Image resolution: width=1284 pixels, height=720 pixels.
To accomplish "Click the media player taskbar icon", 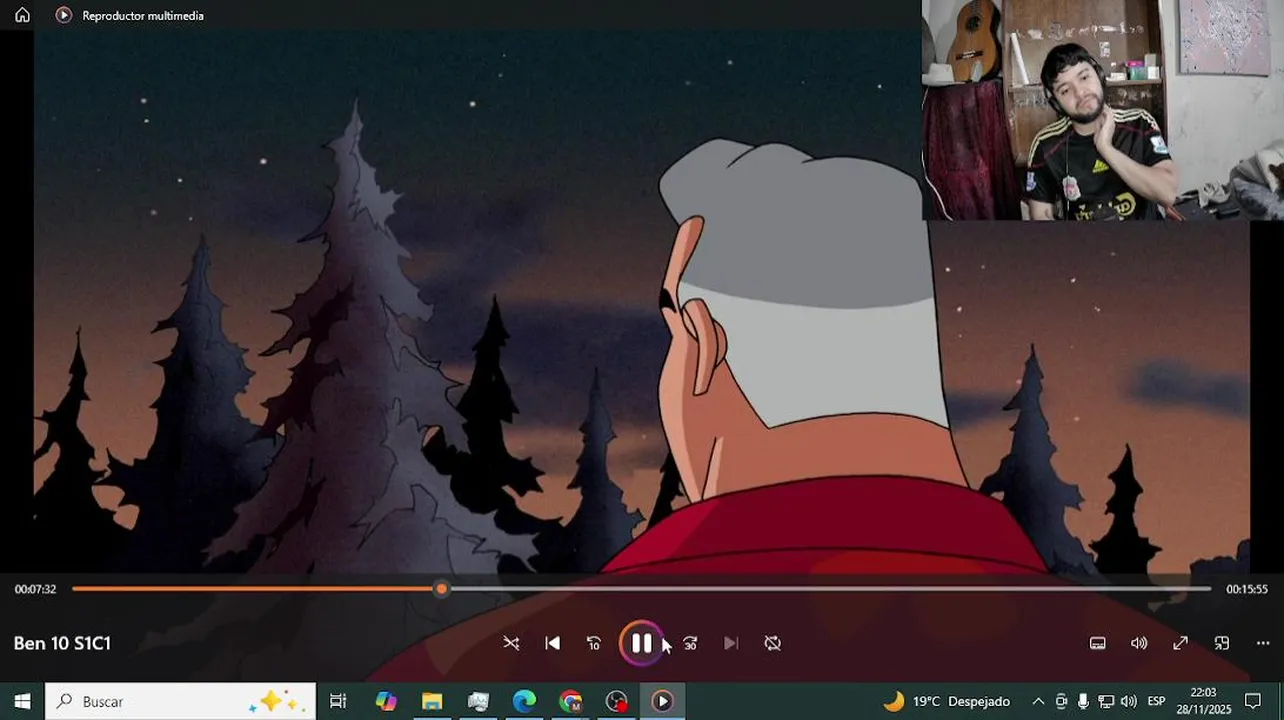I will coord(662,701).
